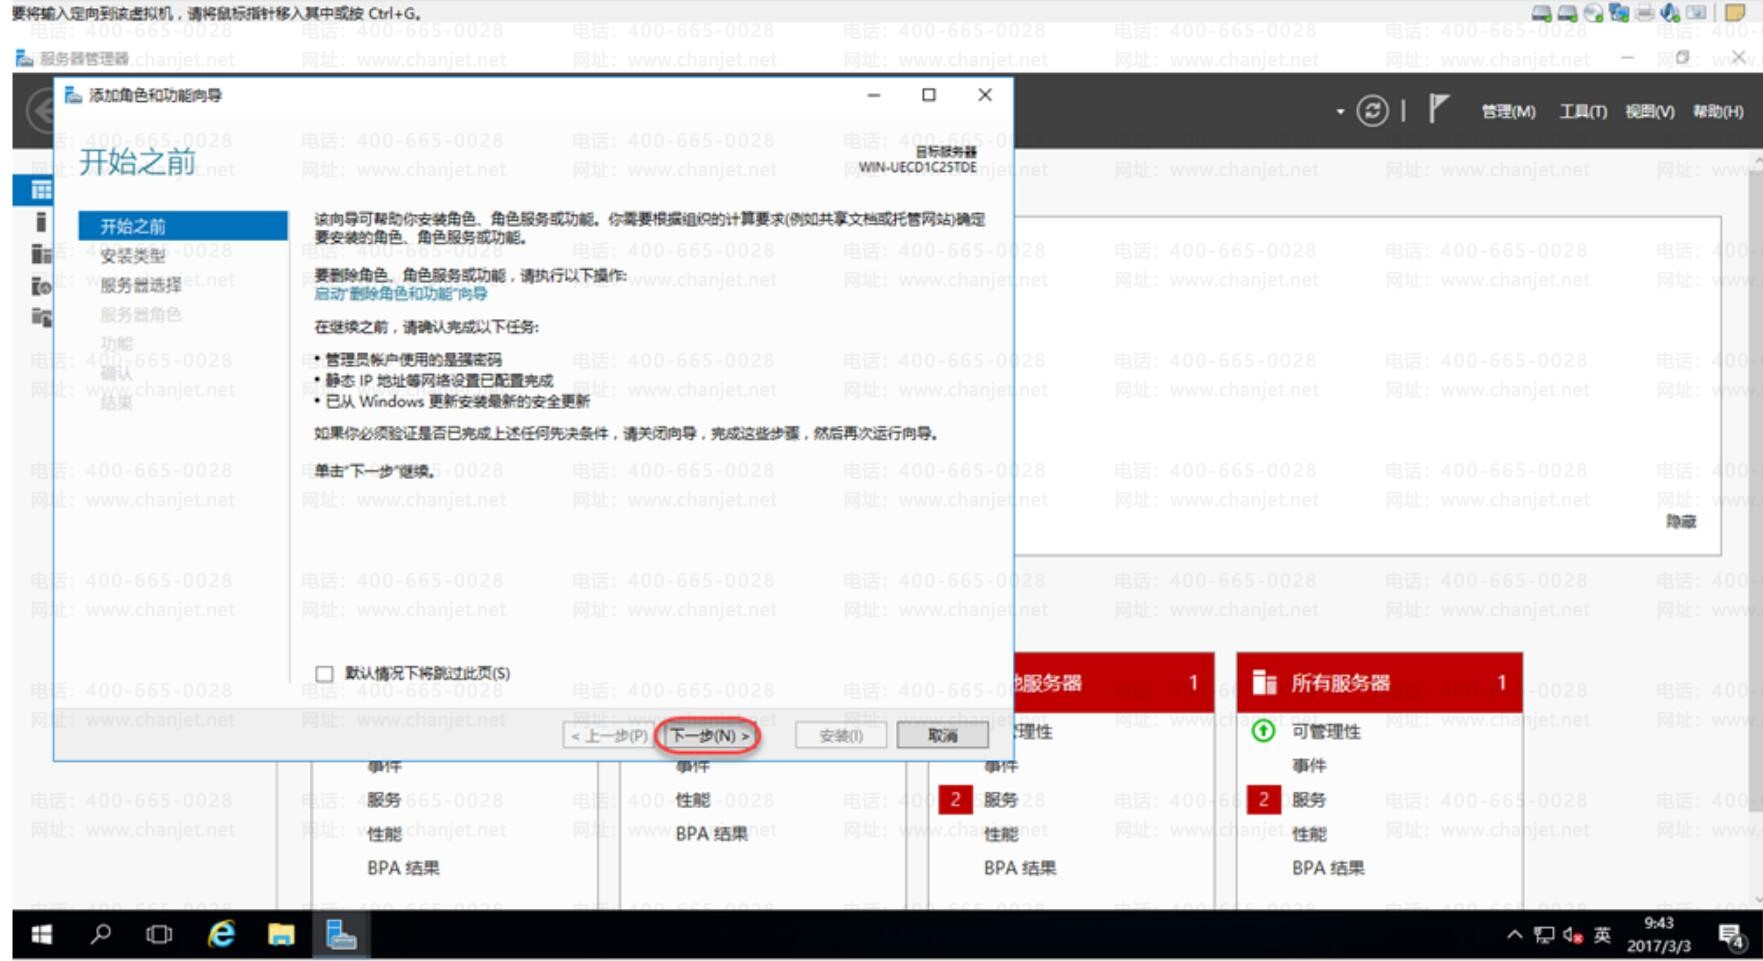1763x961 pixels.
Task: Click 服务 in the 所有服务器 tile
Action: pyautogui.click(x=1309, y=800)
